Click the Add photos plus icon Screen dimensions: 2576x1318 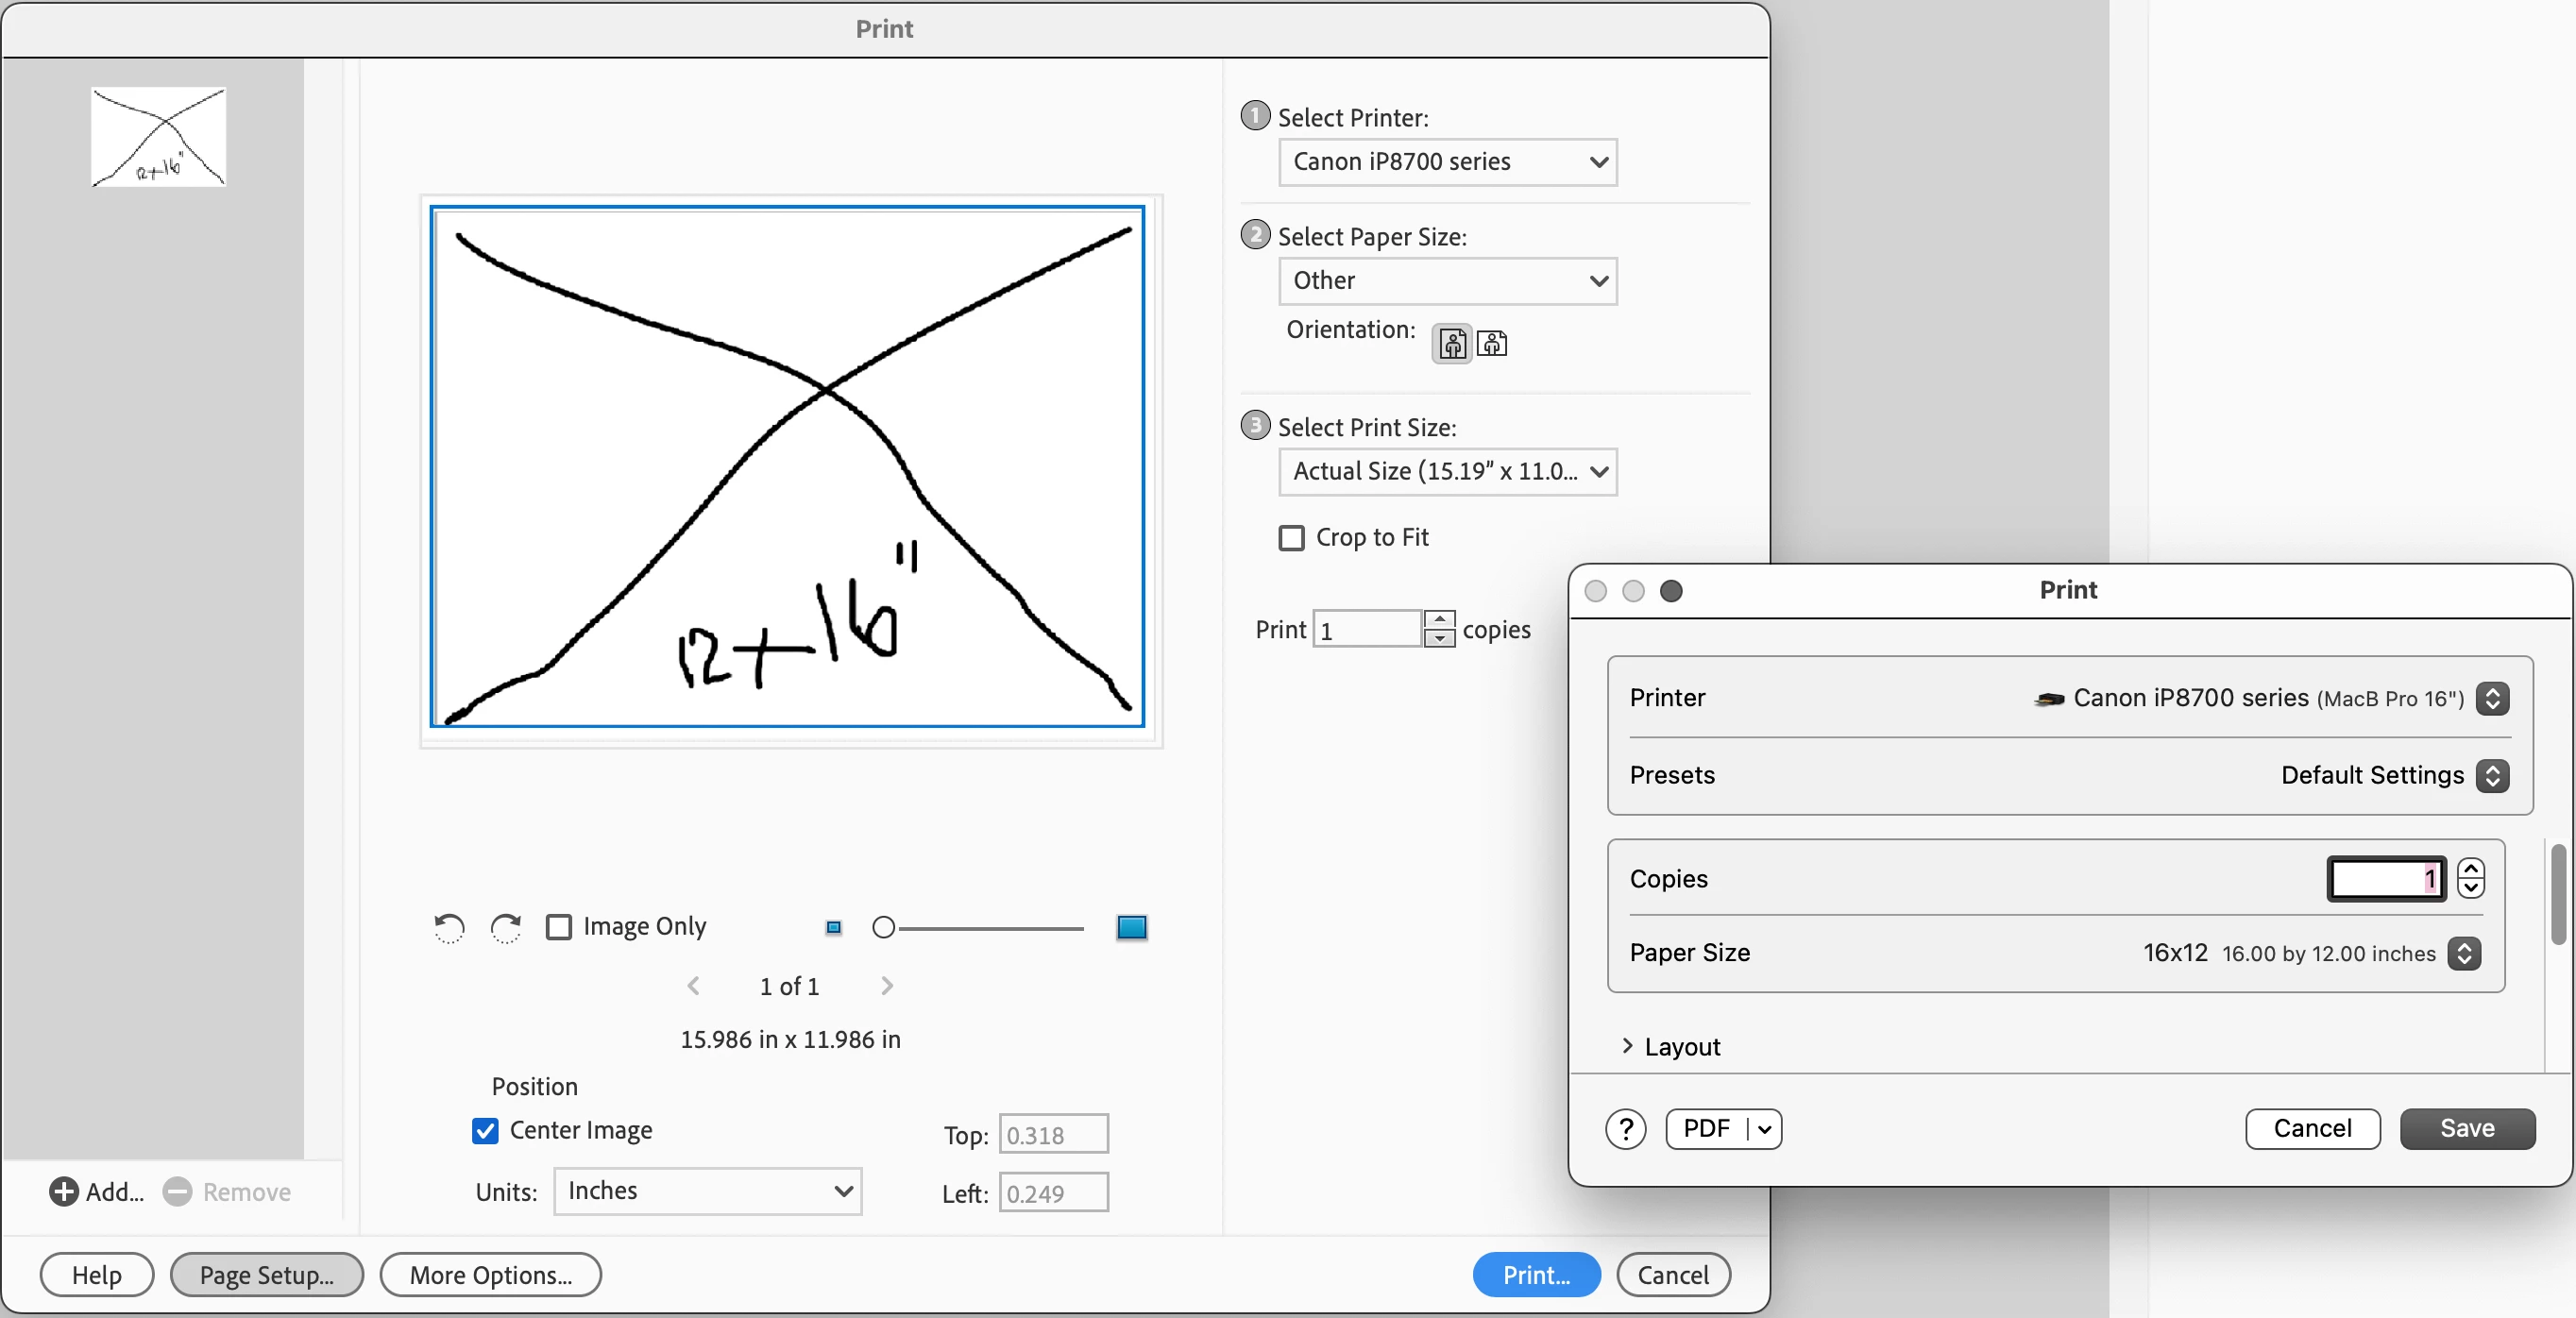pyautogui.click(x=64, y=1191)
